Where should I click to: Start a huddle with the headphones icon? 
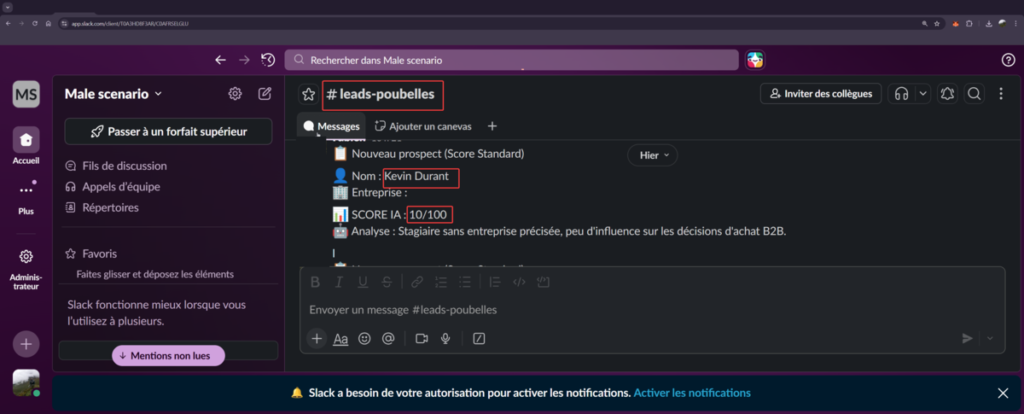(902, 94)
